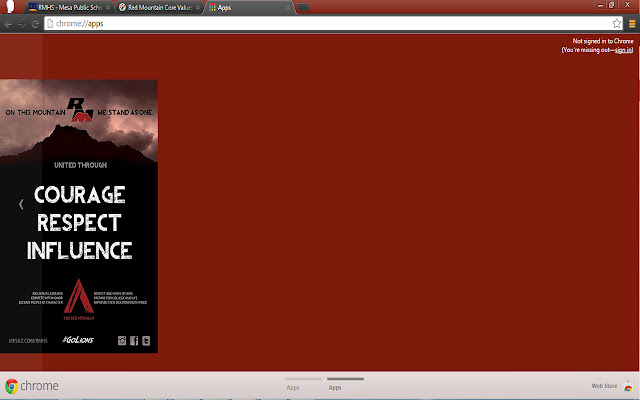Open the Chrome menu hamburger icon
Viewport: 640px width, 400px height.
click(x=632, y=24)
